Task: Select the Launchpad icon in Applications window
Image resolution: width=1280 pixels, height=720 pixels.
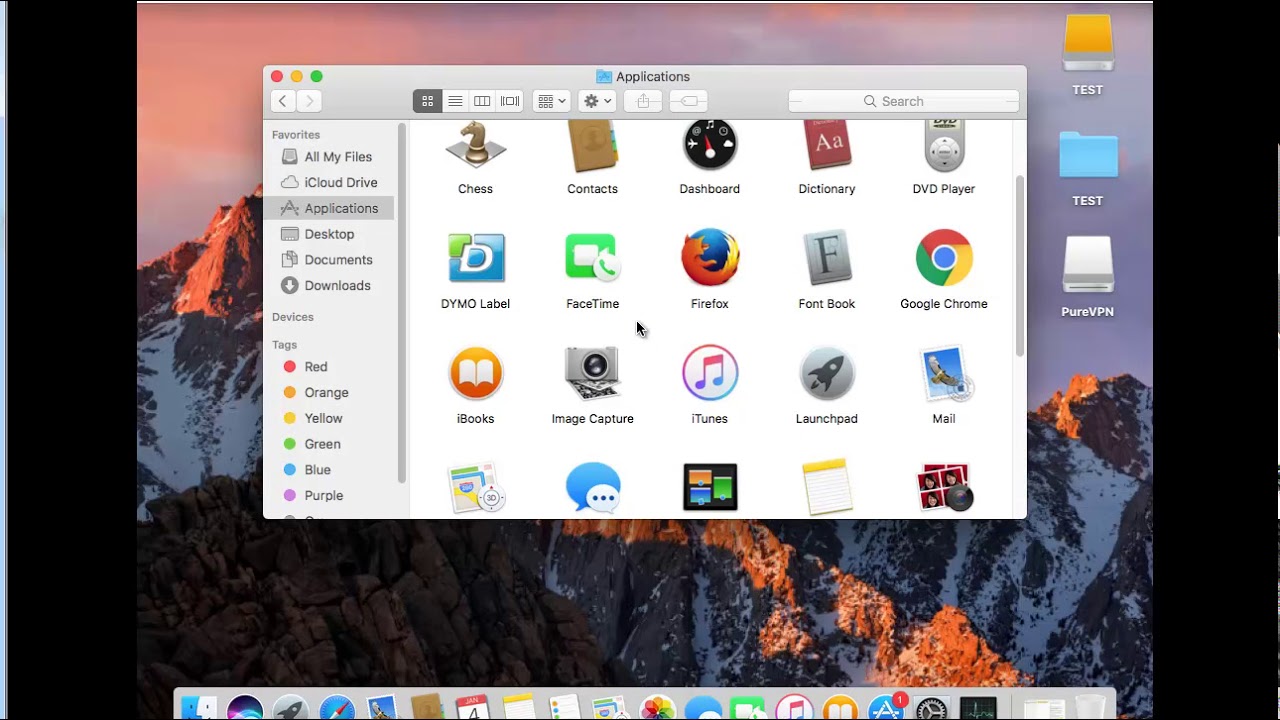Action: click(827, 373)
